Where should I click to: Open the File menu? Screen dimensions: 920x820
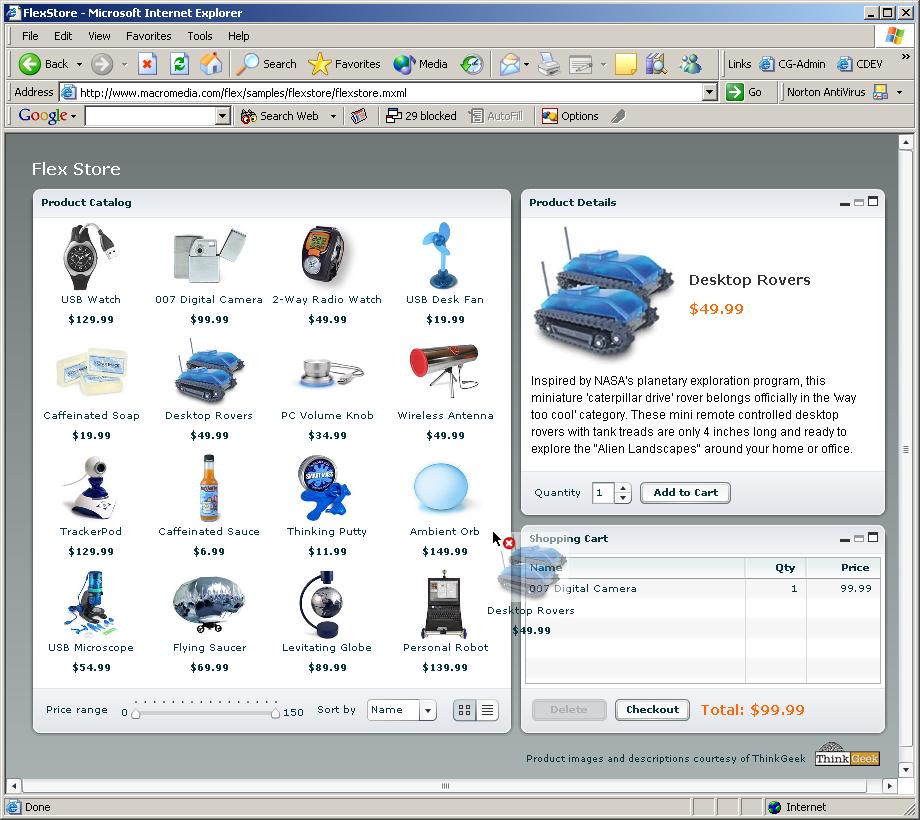[30, 36]
